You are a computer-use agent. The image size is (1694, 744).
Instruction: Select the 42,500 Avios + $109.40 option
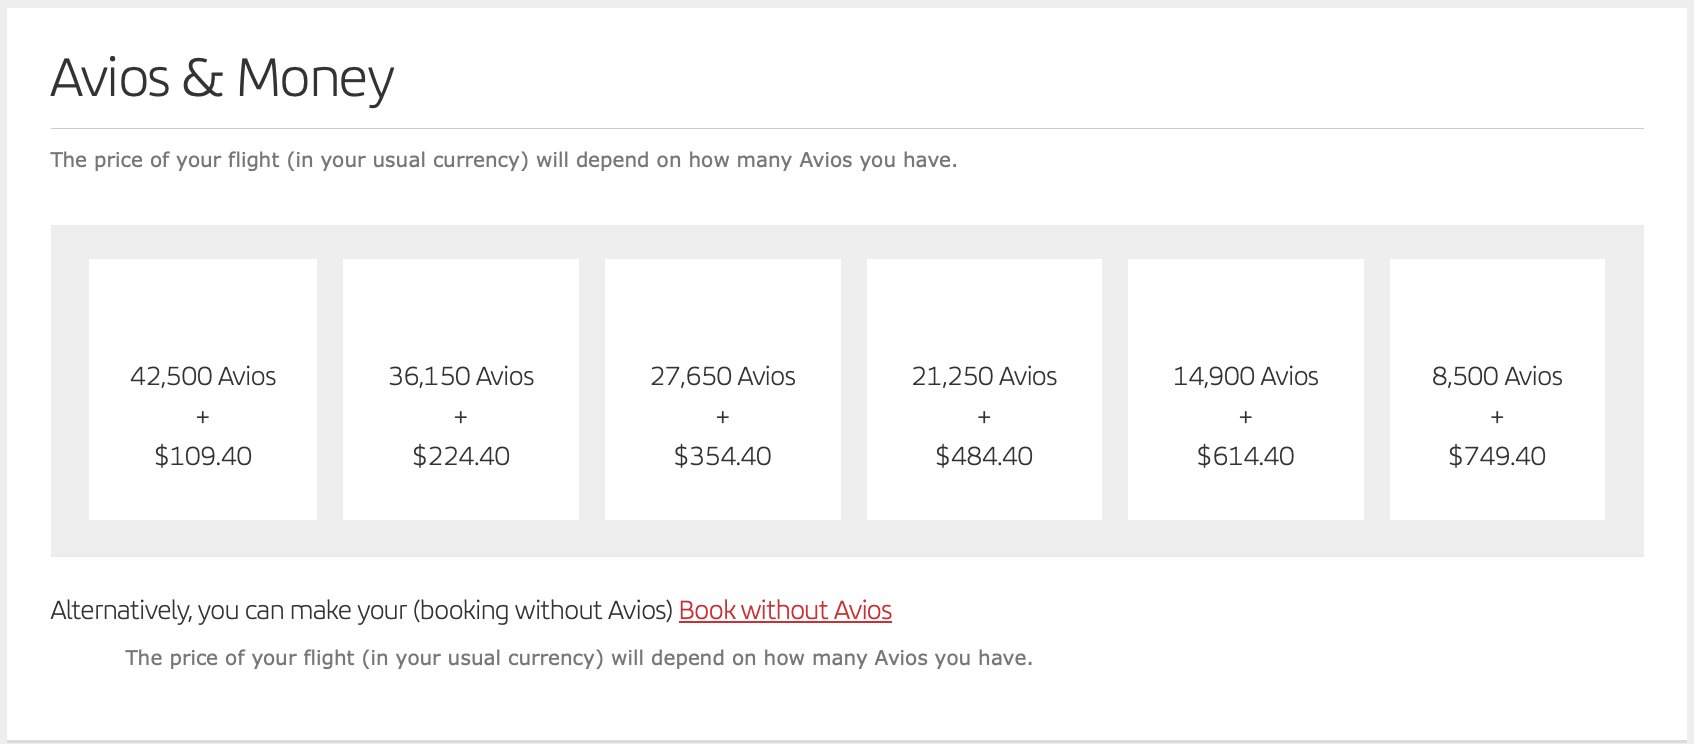coord(203,389)
